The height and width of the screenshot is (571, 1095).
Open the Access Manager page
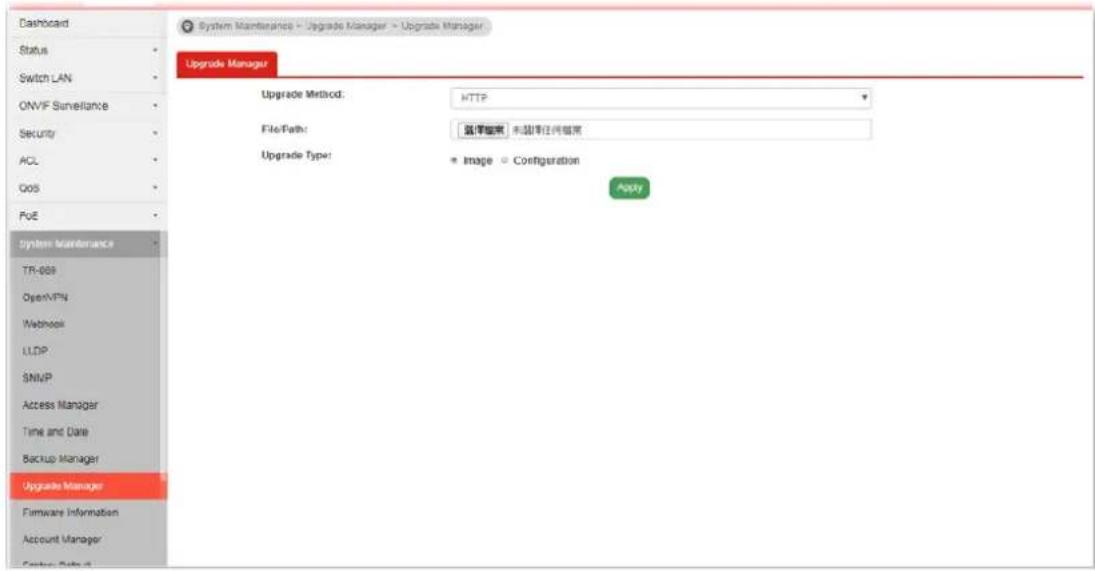(x=84, y=405)
